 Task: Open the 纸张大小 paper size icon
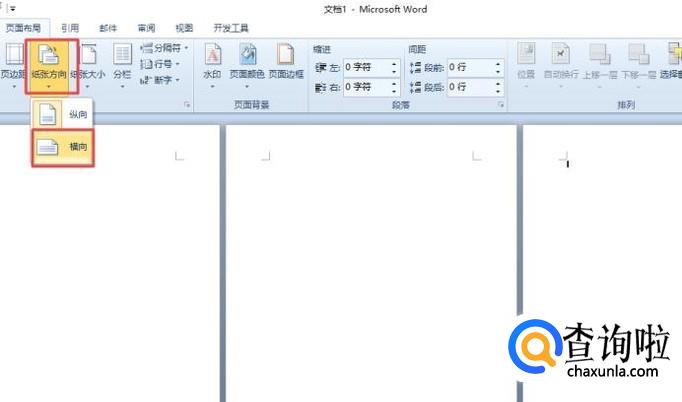[x=89, y=54]
